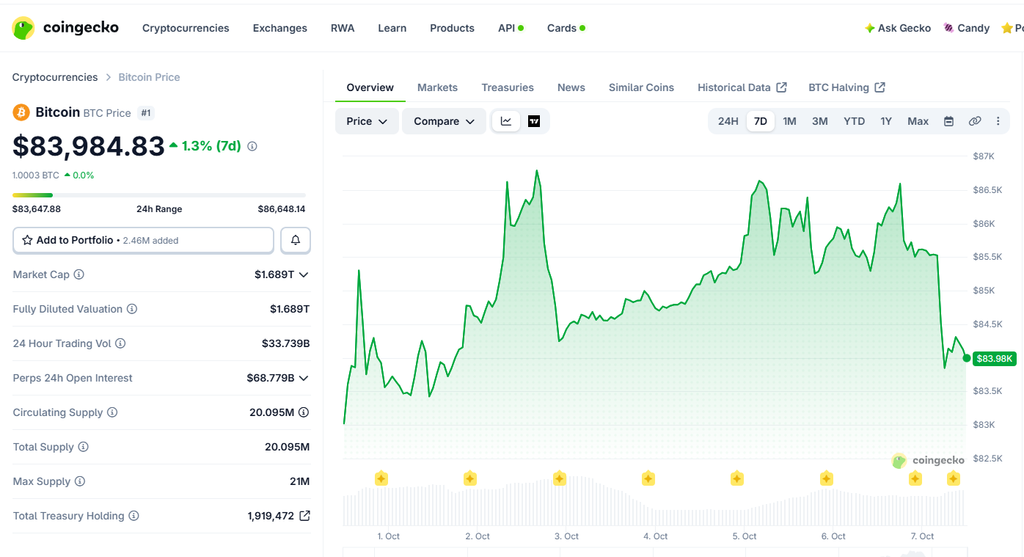Screen dimensions: 1024x557
Task: Copy chart link with the chain icon
Action: click(974, 121)
